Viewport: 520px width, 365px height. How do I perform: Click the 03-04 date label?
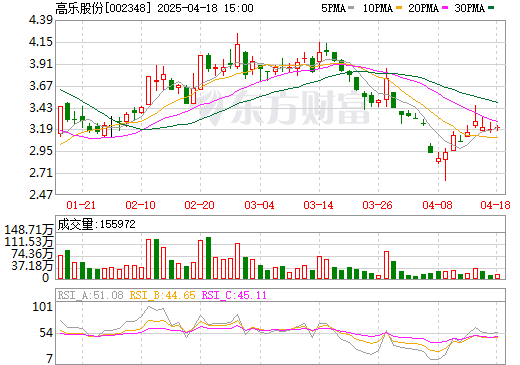[x=259, y=205]
